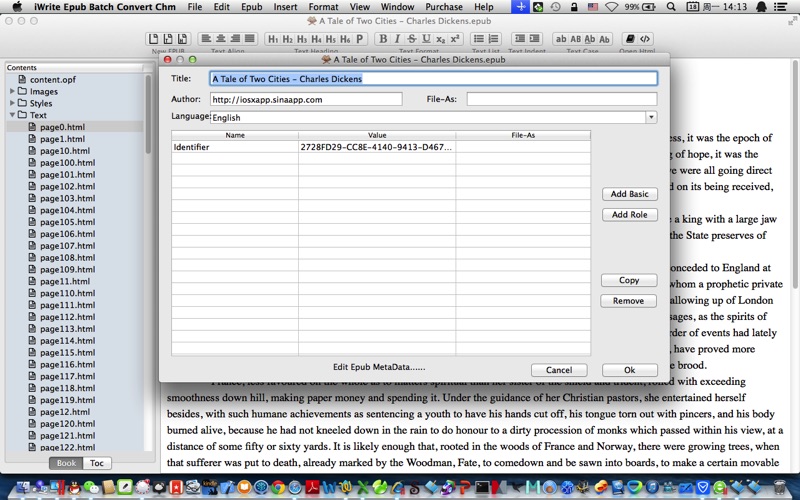Open the Edit menu
This screenshot has height=500, width=800.
pyautogui.click(x=221, y=7)
